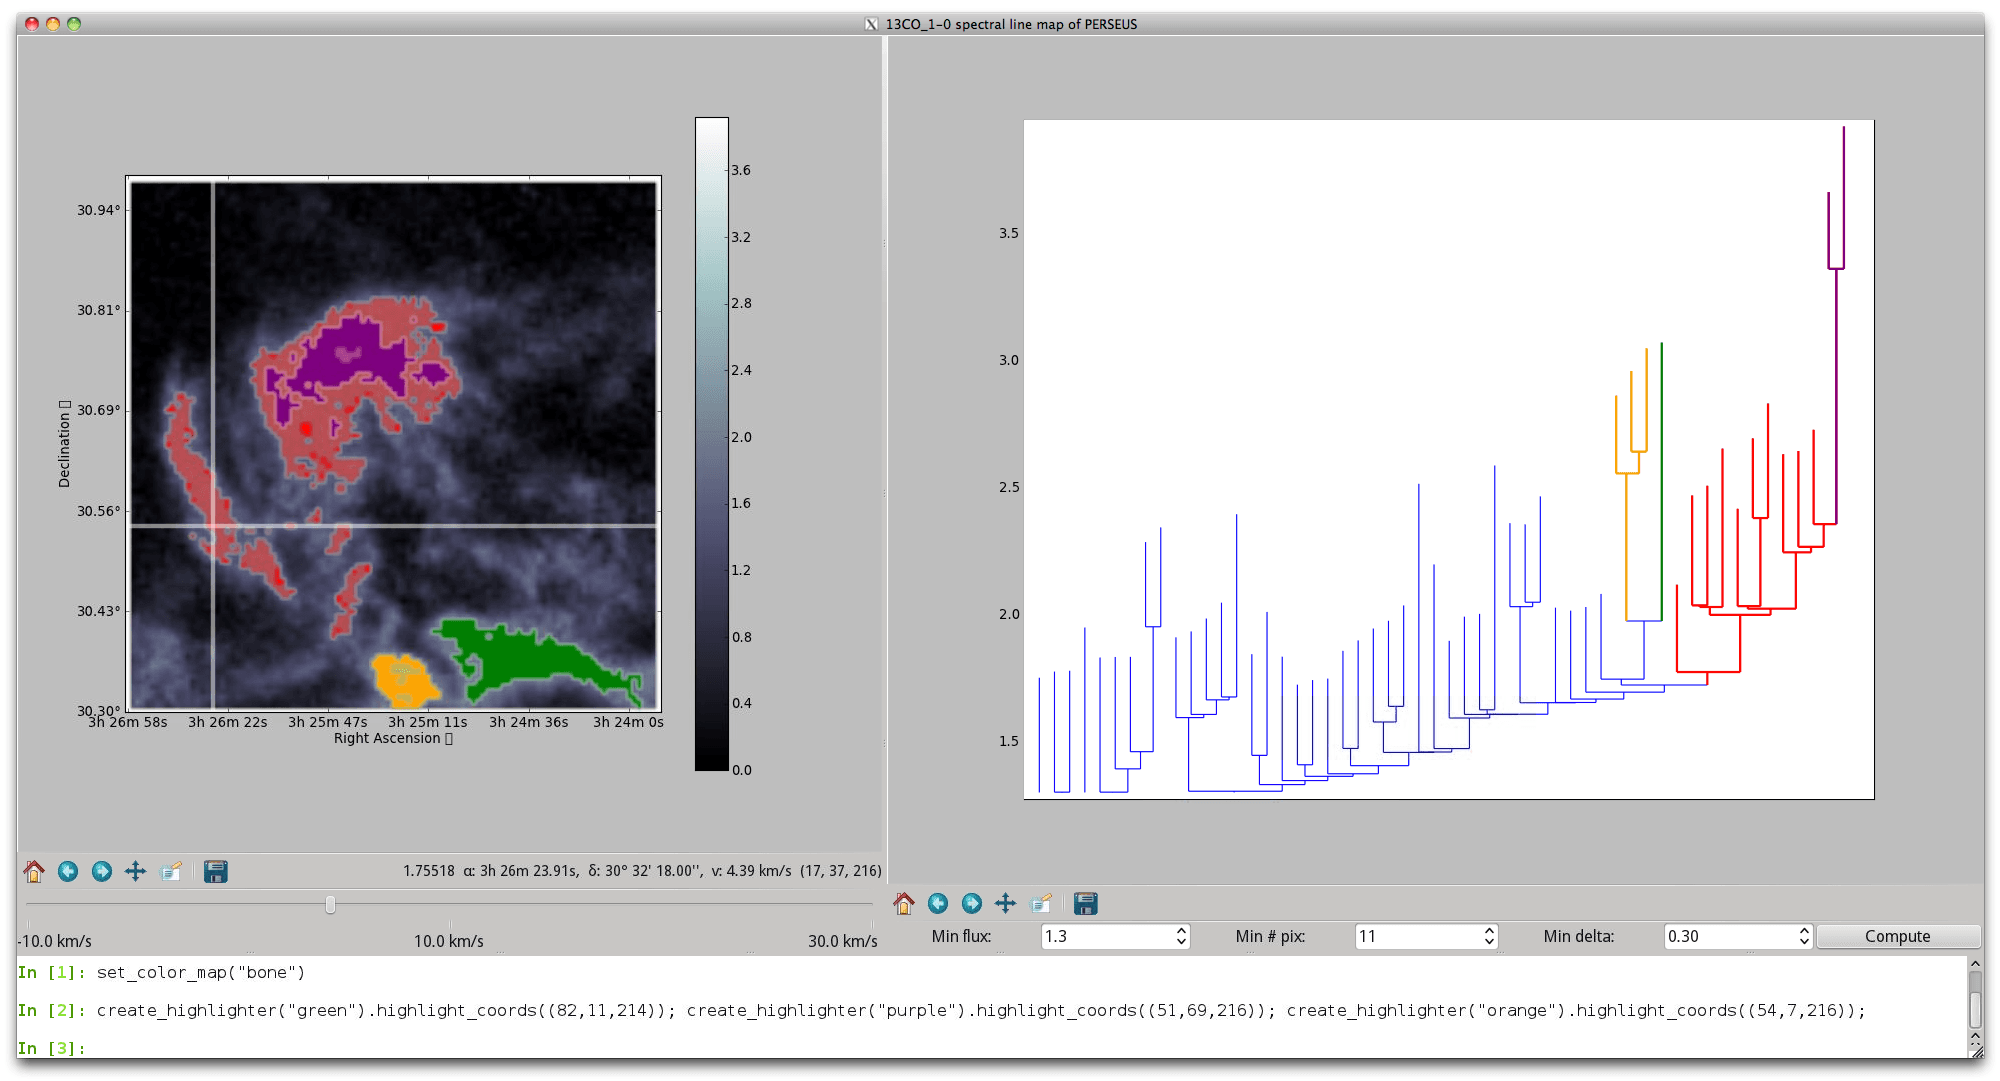Screen dimensions: 2000x1081
Task: Click the green zoom window button
Action: 74,24
